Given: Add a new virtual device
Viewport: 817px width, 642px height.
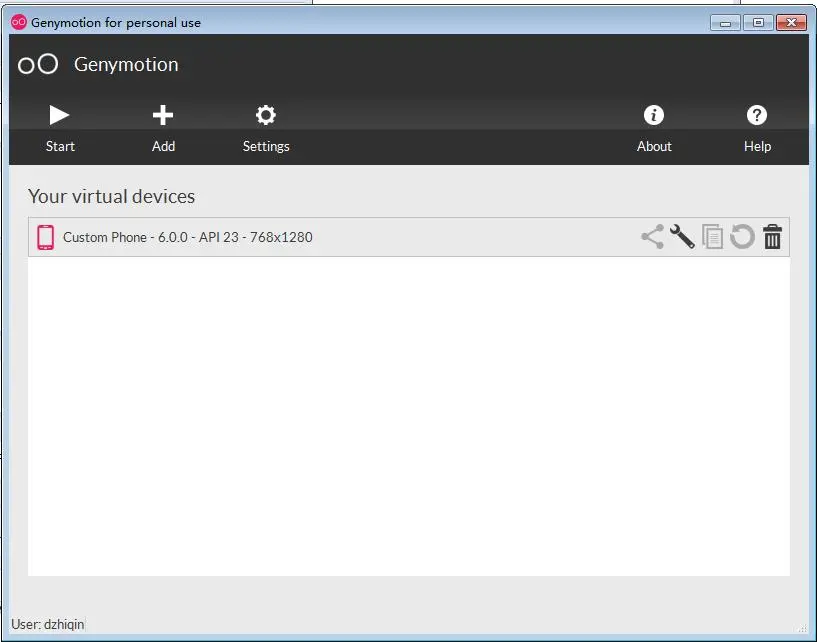Looking at the screenshot, I should pos(163,128).
